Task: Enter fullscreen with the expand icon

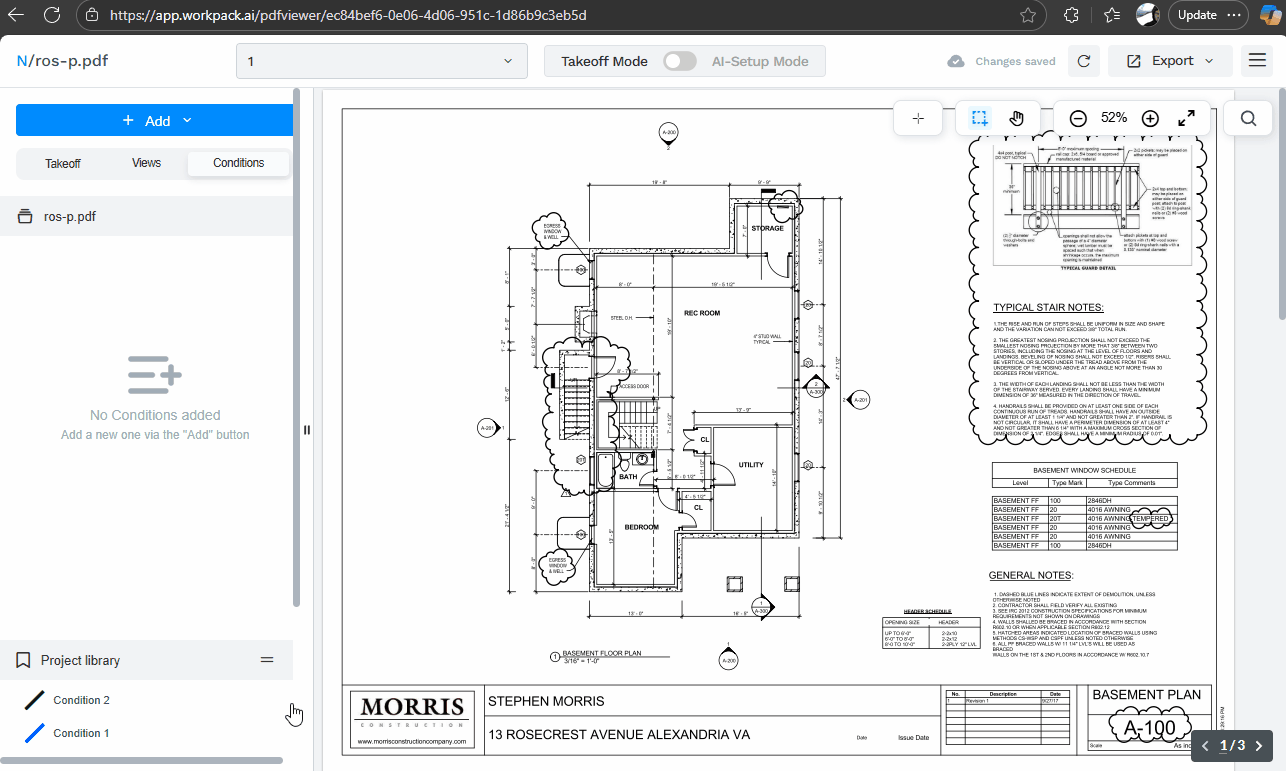Action: pyautogui.click(x=1186, y=118)
